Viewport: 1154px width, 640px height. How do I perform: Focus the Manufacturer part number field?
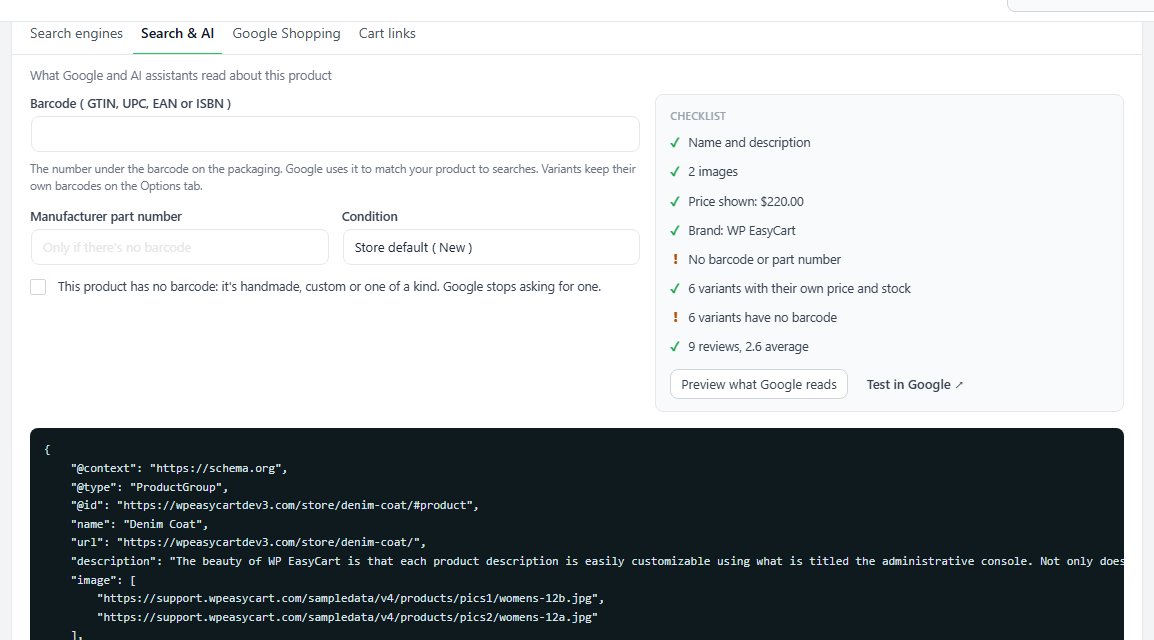(180, 247)
